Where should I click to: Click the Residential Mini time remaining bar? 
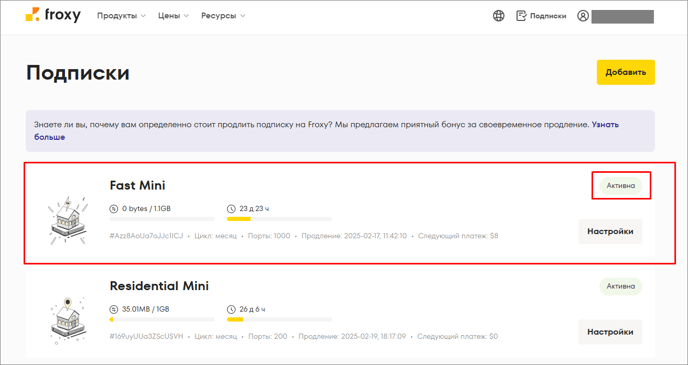[280, 319]
